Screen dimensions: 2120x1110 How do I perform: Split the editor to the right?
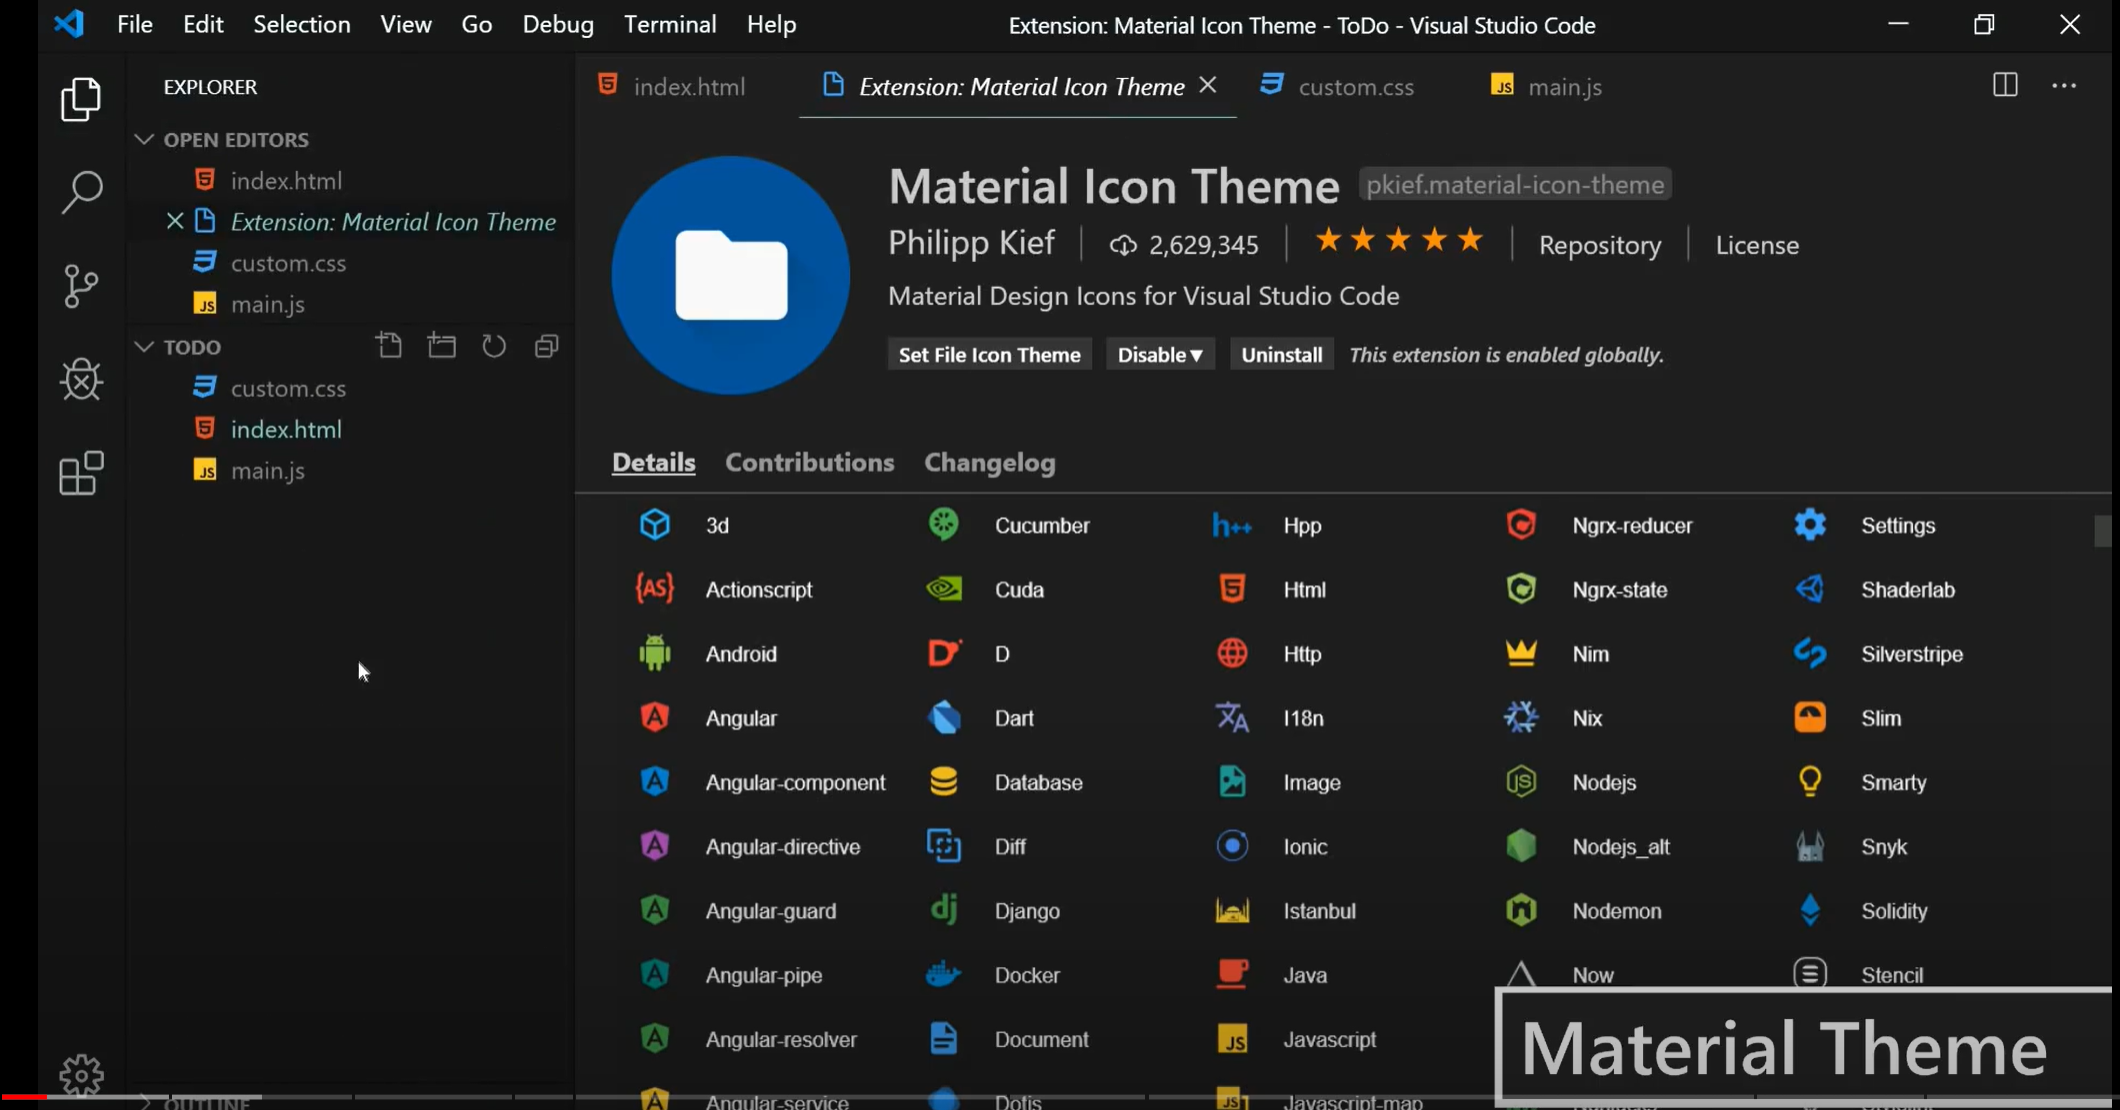(x=2004, y=86)
